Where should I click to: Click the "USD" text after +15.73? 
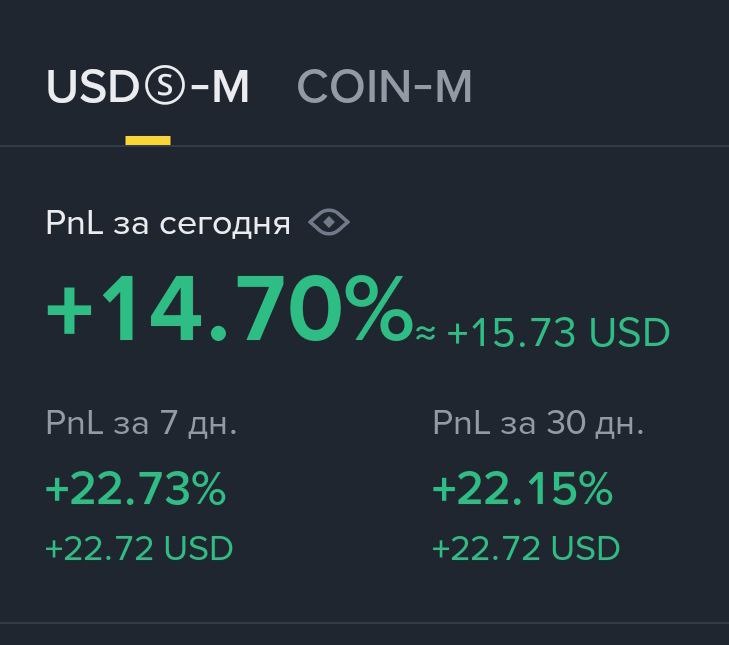click(x=629, y=333)
